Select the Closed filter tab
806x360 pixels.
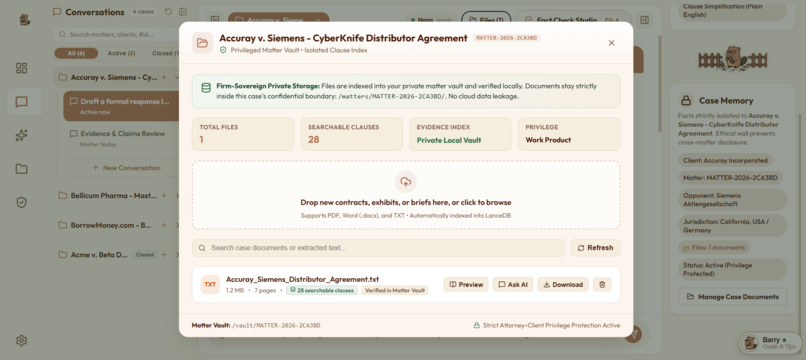[164, 53]
